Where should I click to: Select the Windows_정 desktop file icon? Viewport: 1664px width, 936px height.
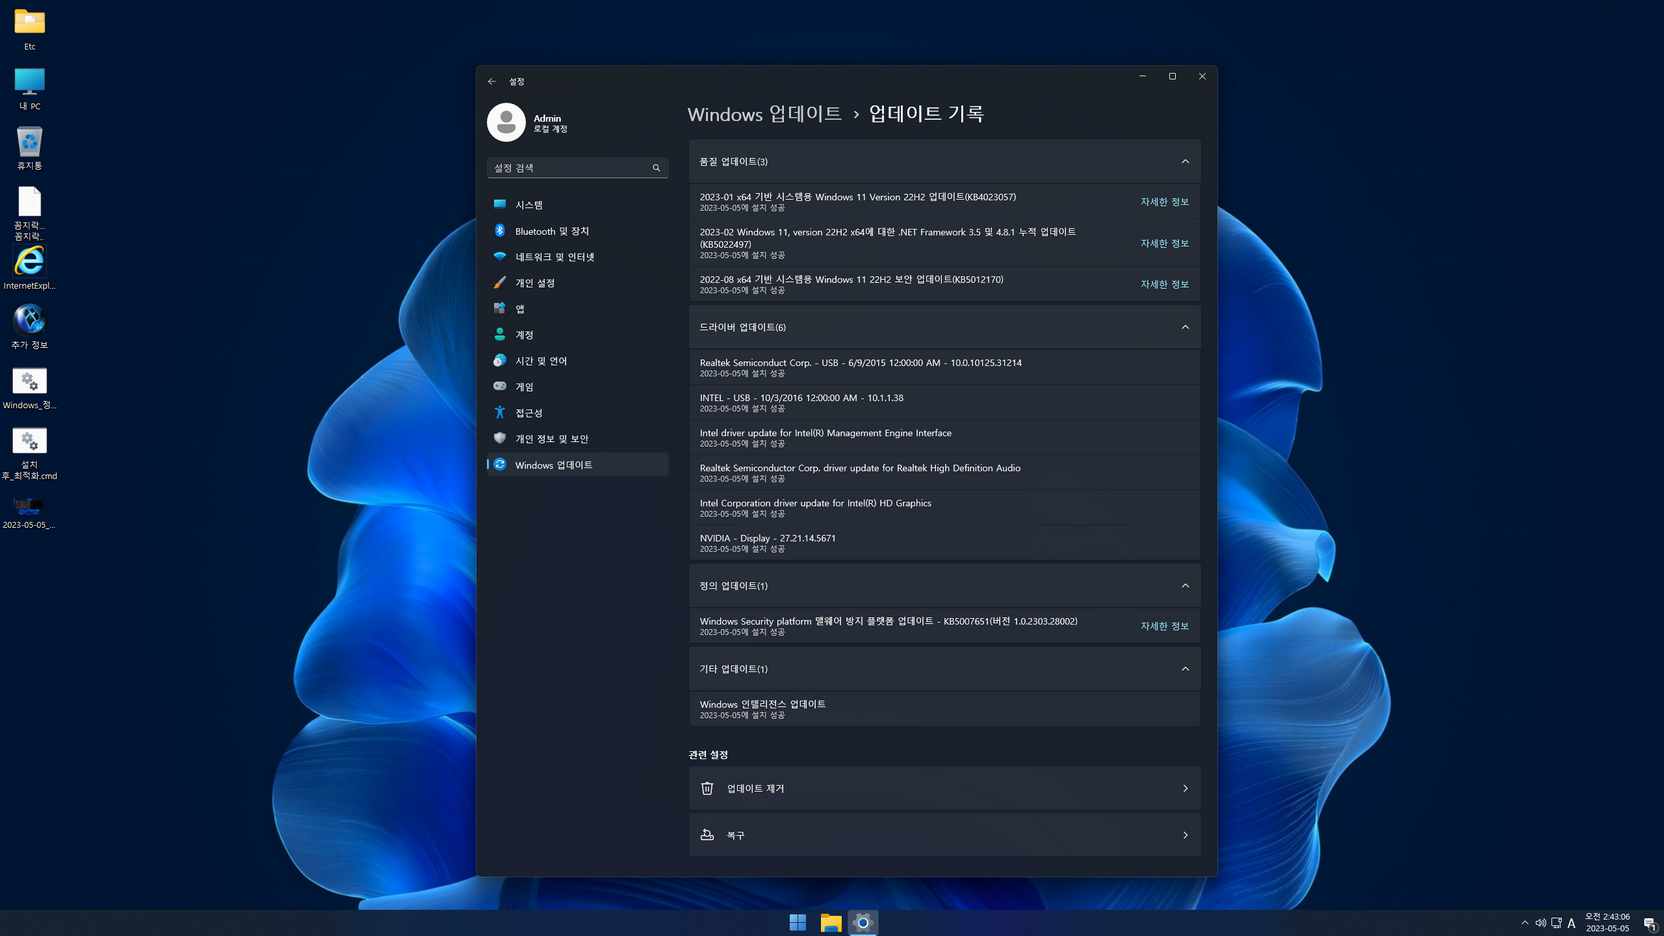click(x=29, y=388)
